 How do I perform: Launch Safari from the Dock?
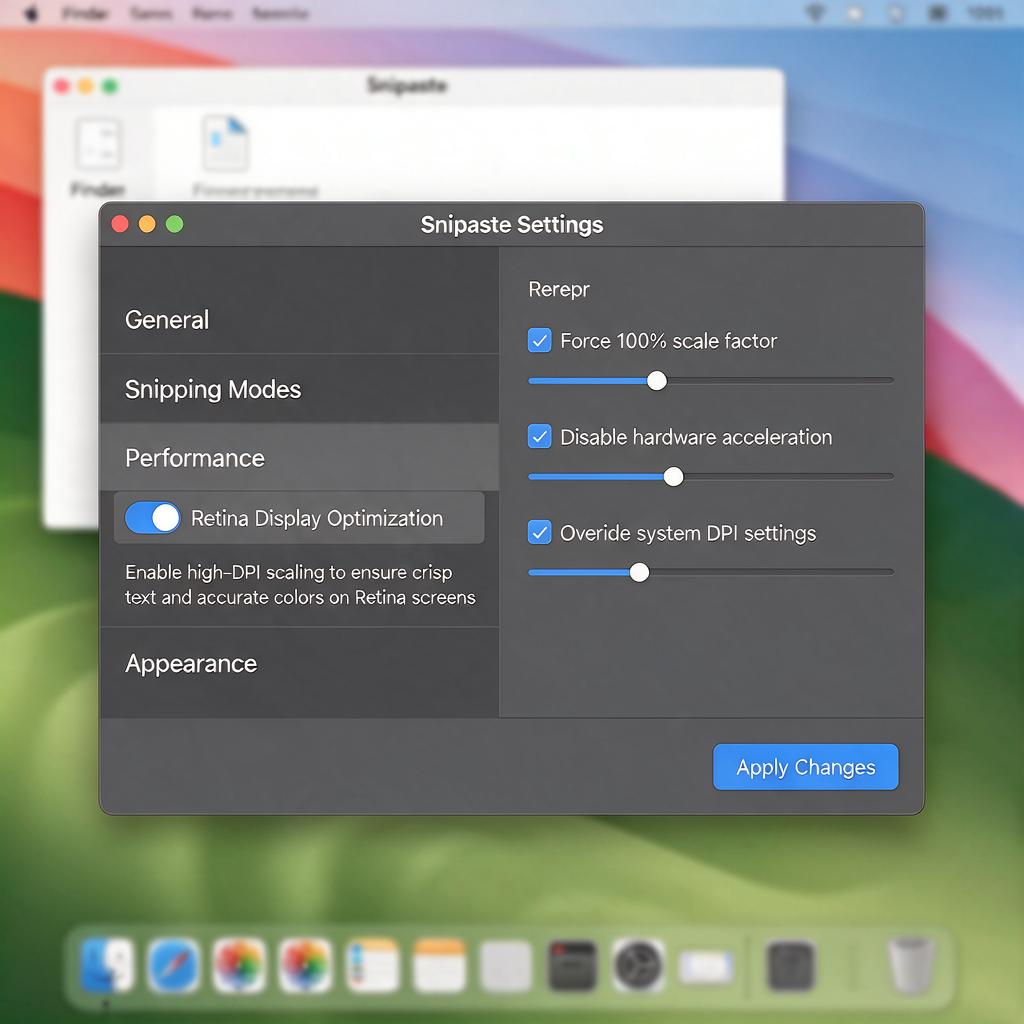(x=173, y=965)
